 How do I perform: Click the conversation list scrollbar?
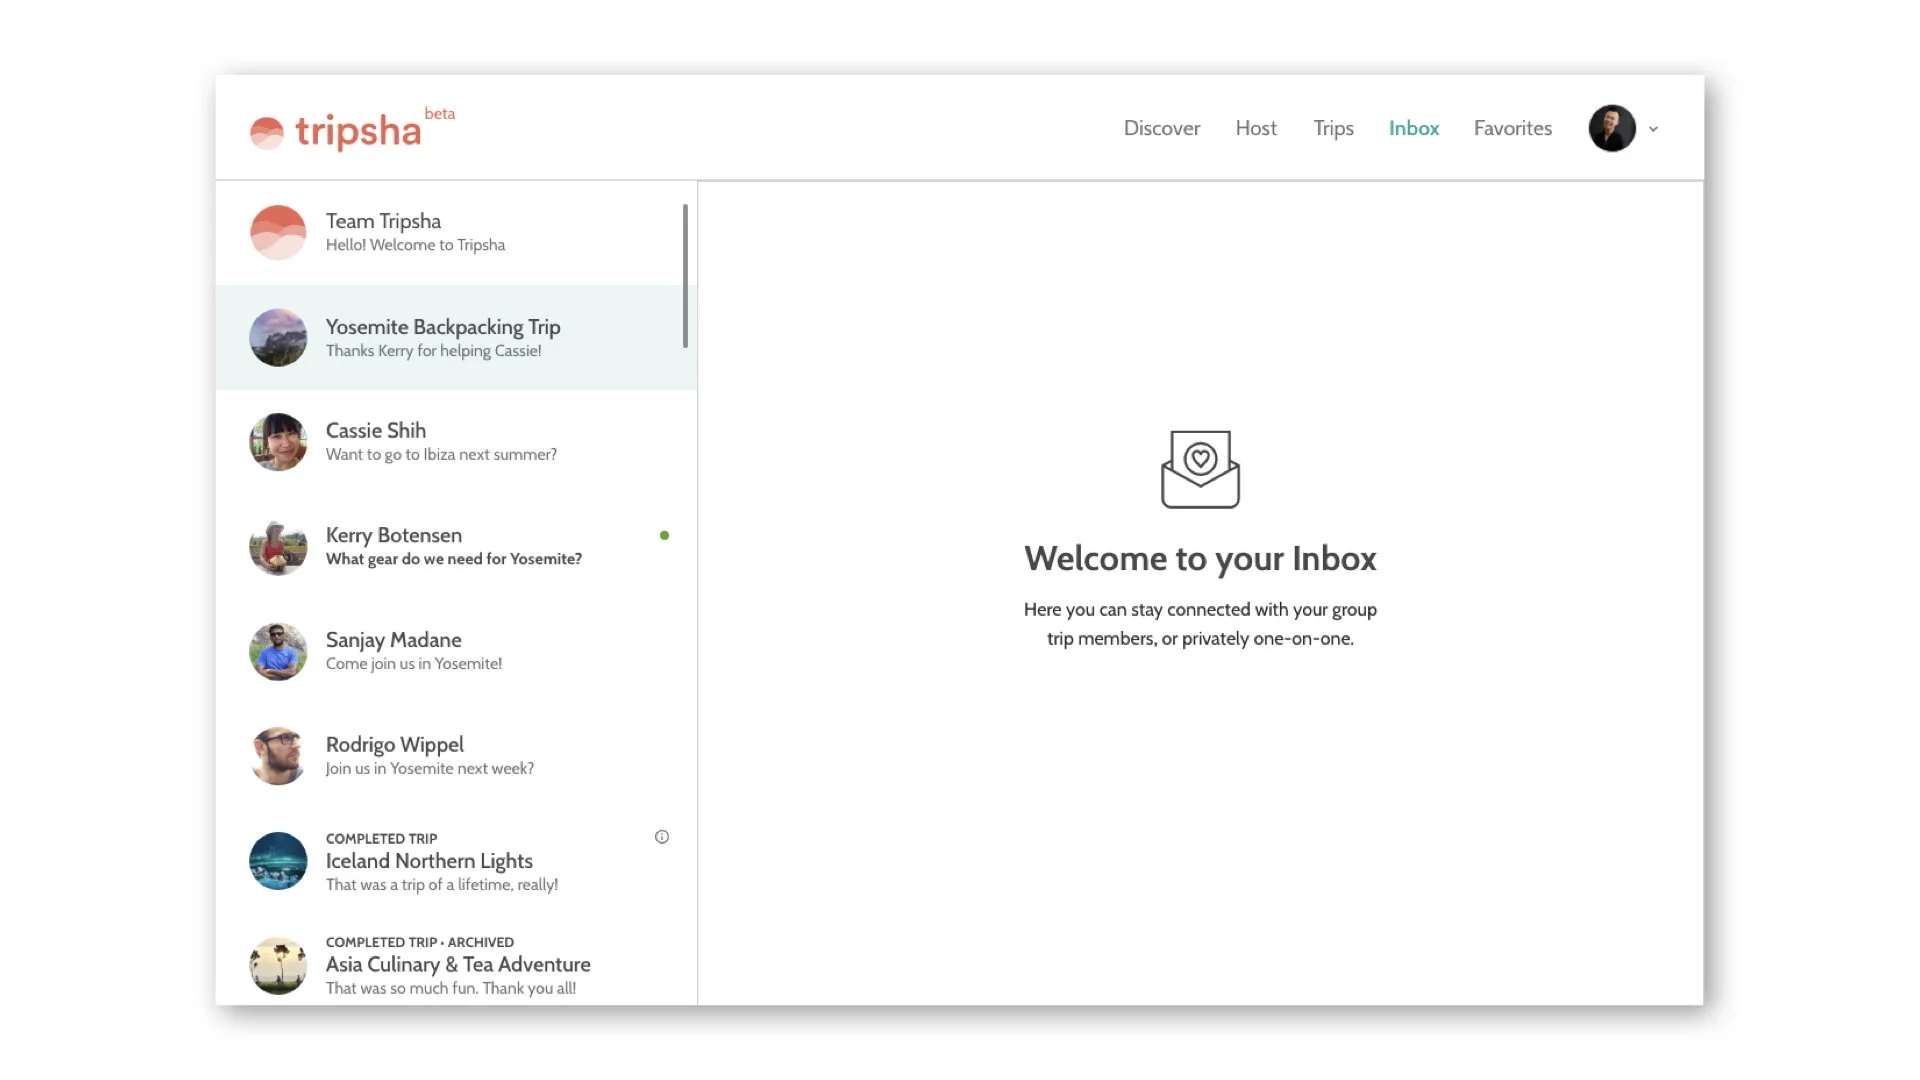685,276
